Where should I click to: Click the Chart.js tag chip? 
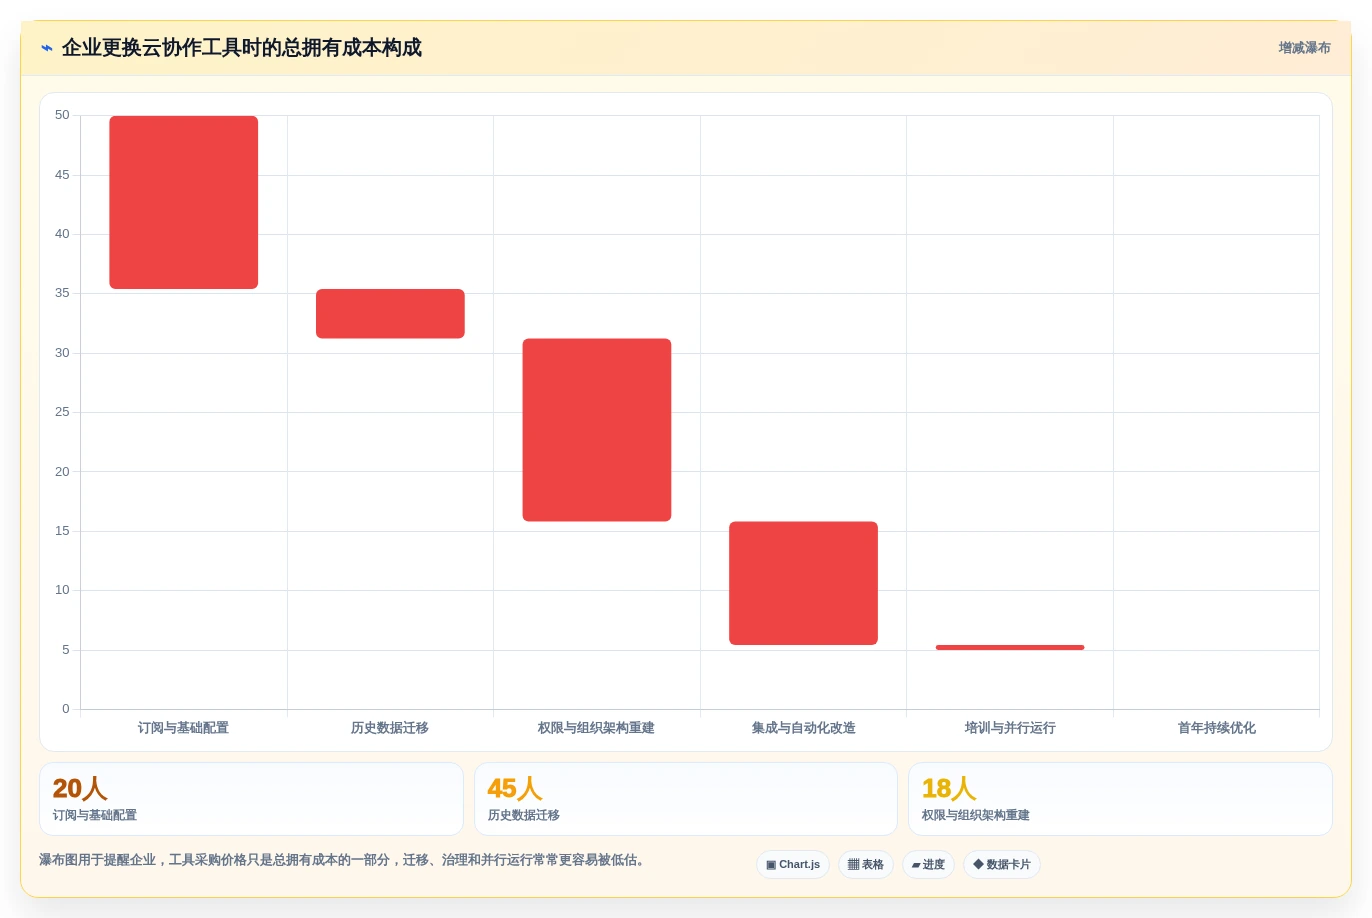click(x=793, y=865)
